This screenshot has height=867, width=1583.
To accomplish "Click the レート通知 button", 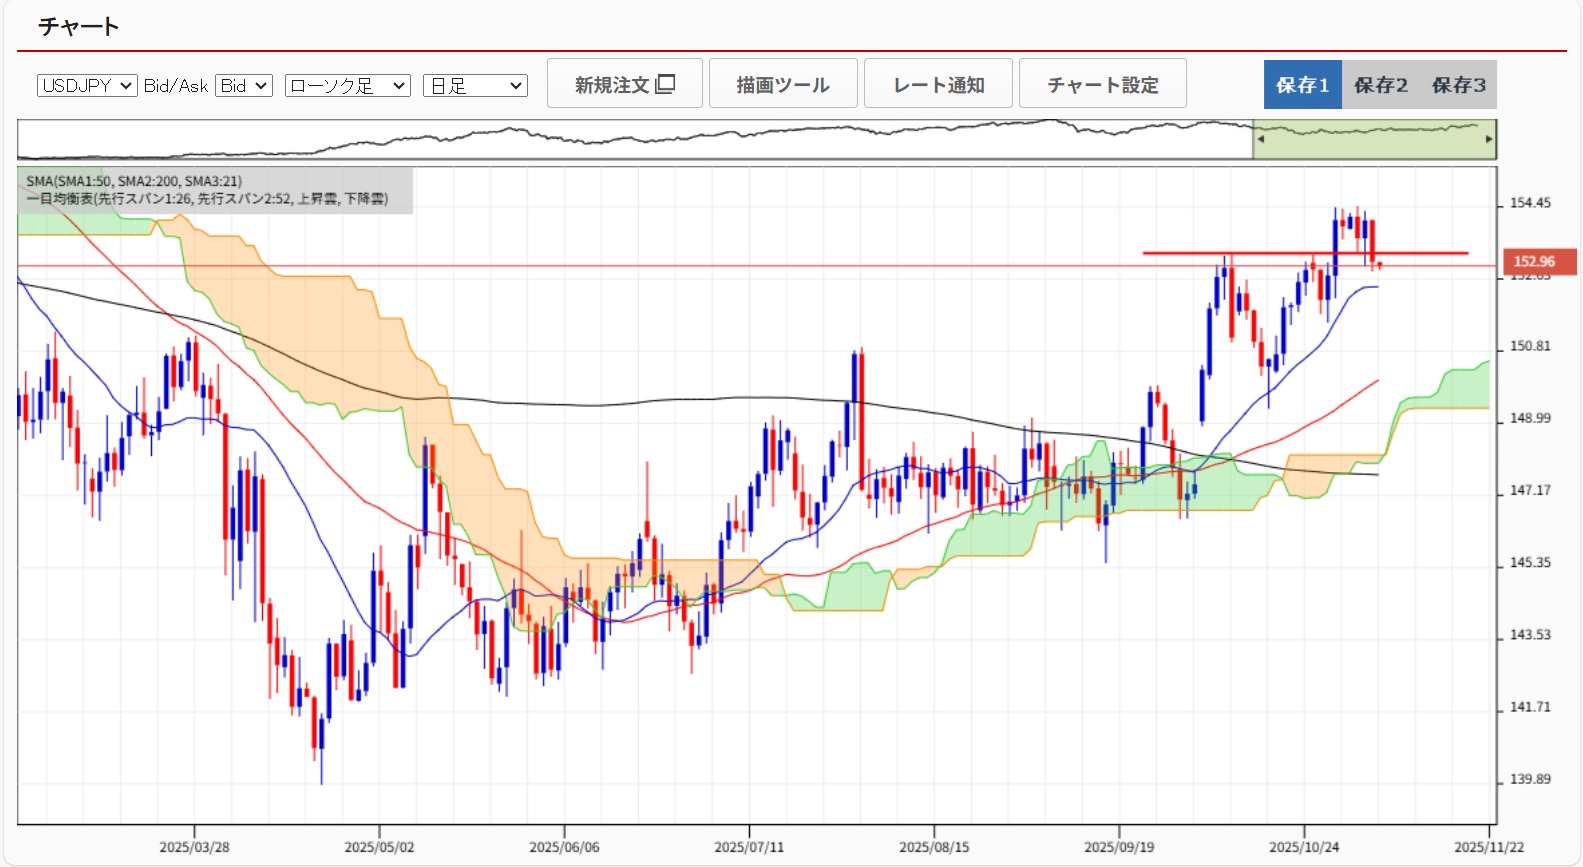I will (938, 84).
